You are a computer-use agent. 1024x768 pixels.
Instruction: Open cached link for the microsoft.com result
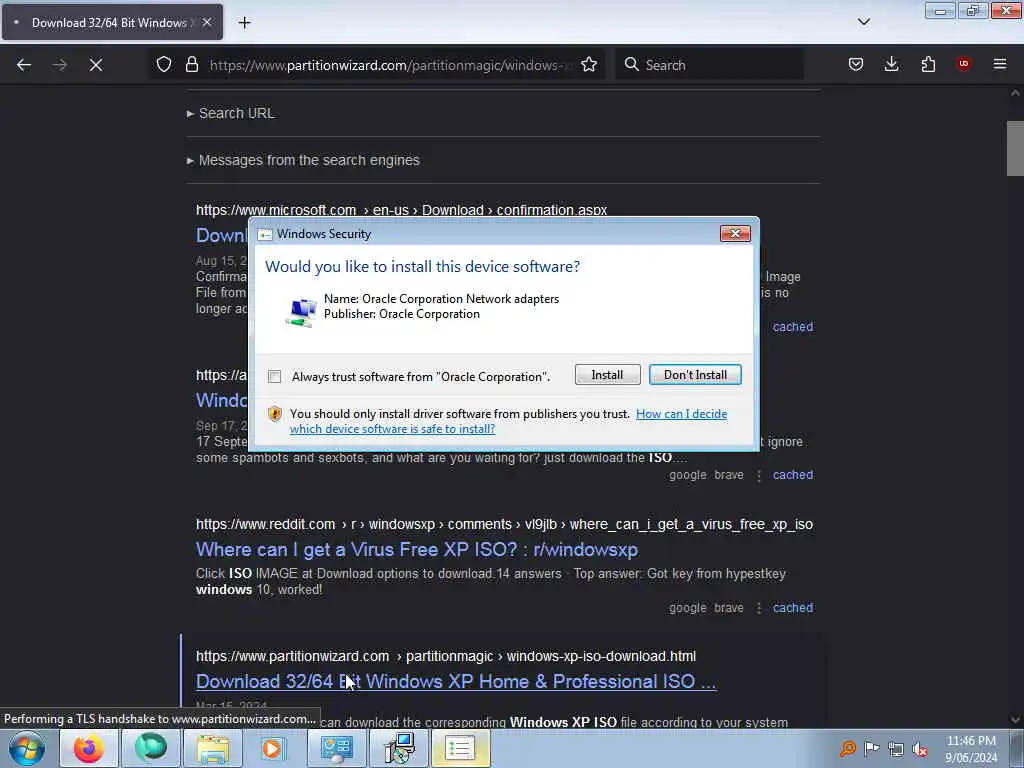pos(793,327)
